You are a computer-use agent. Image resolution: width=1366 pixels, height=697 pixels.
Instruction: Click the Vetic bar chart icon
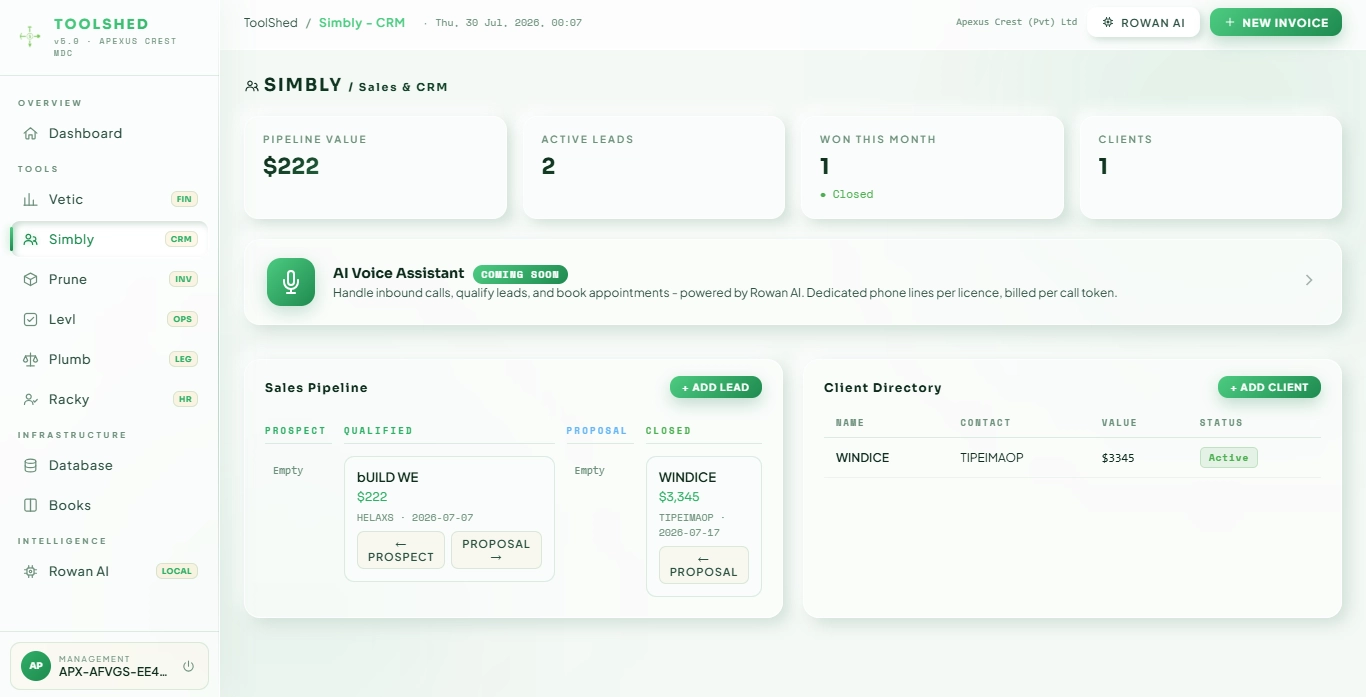30,199
